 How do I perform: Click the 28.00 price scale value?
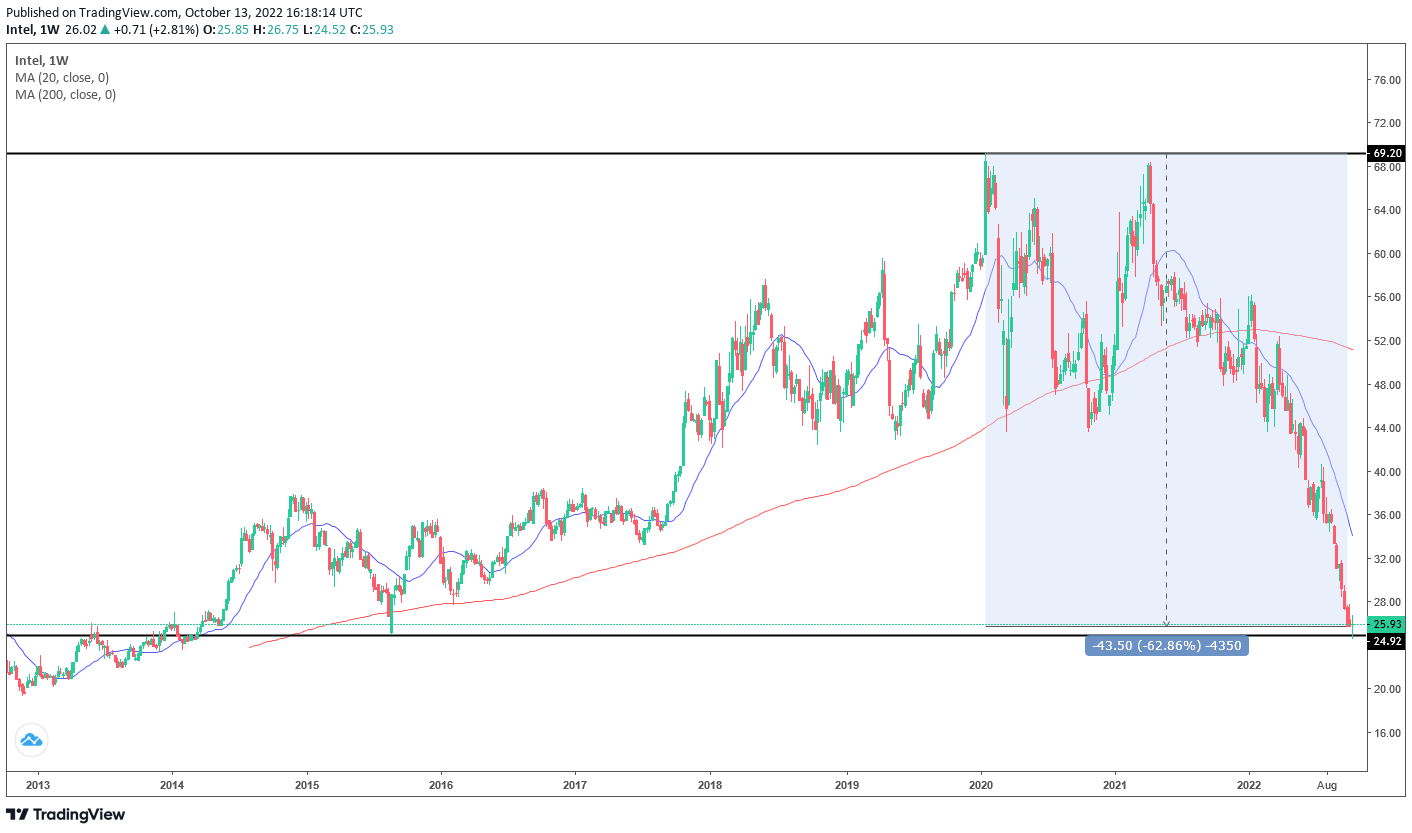point(1387,602)
